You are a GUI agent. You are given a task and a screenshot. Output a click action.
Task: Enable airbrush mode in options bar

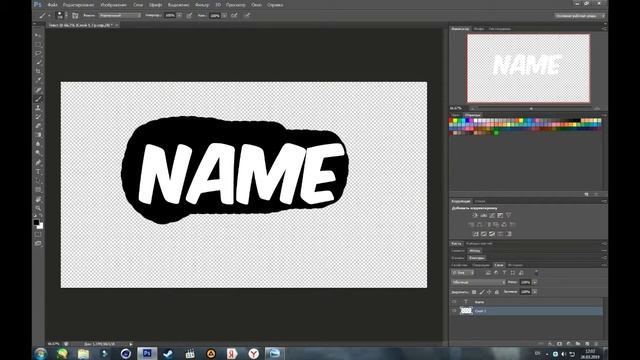click(x=234, y=16)
